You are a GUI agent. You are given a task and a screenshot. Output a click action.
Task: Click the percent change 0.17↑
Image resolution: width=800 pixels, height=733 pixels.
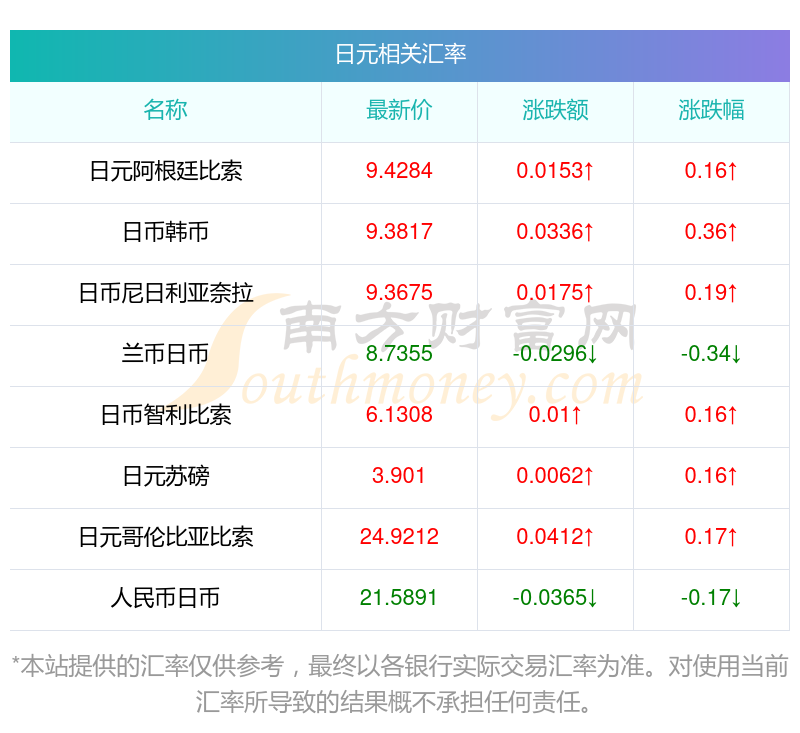(711, 537)
